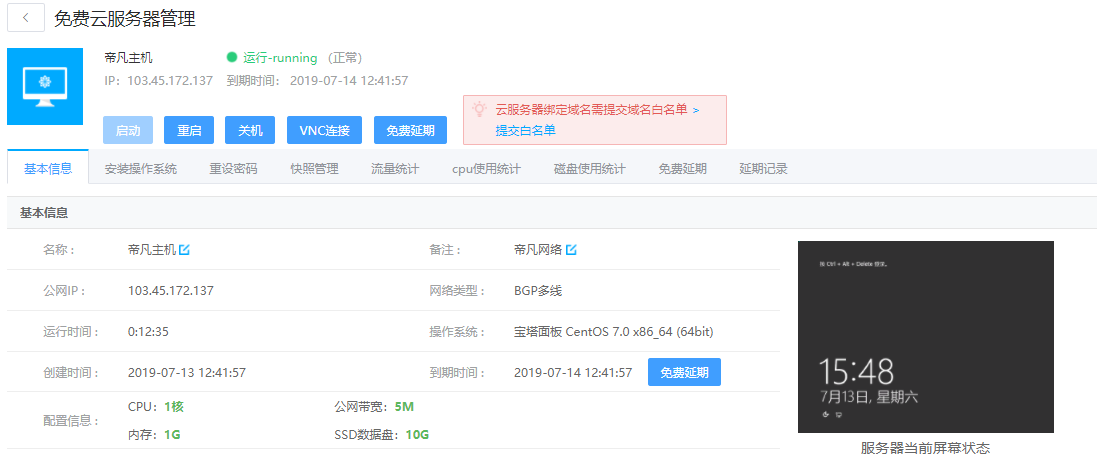Screen dimensions: 1097x467
Task: Click the 内存 1G value
Action: (x=172, y=435)
